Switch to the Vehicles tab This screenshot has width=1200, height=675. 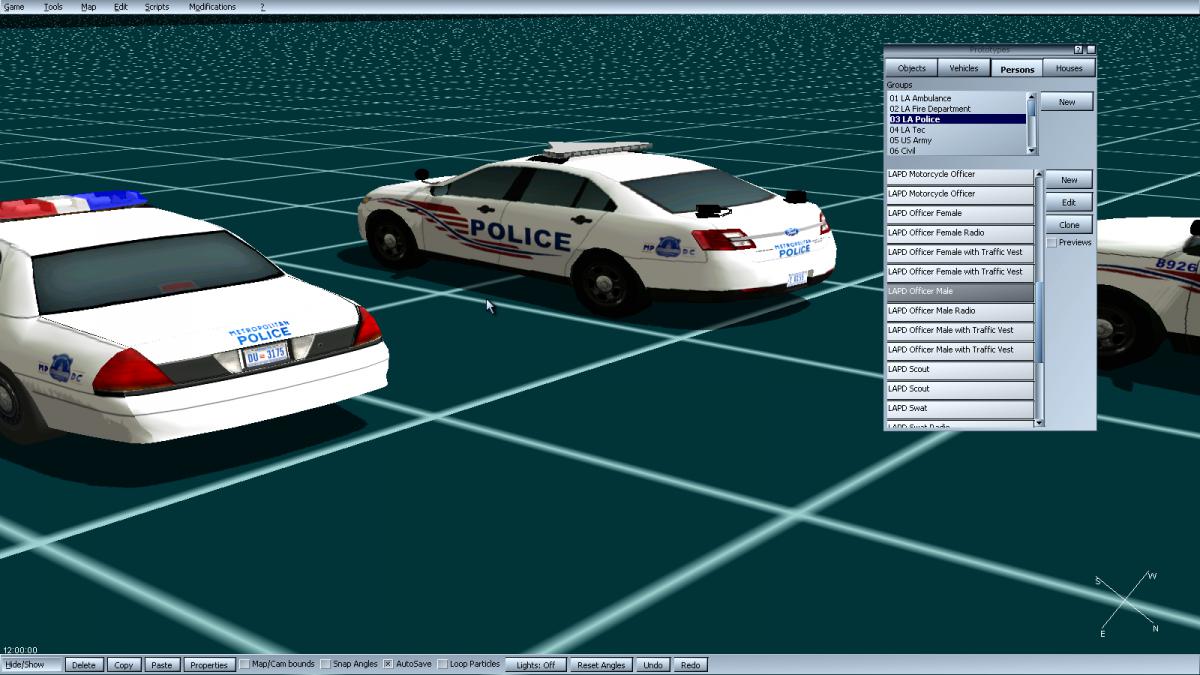tap(964, 68)
